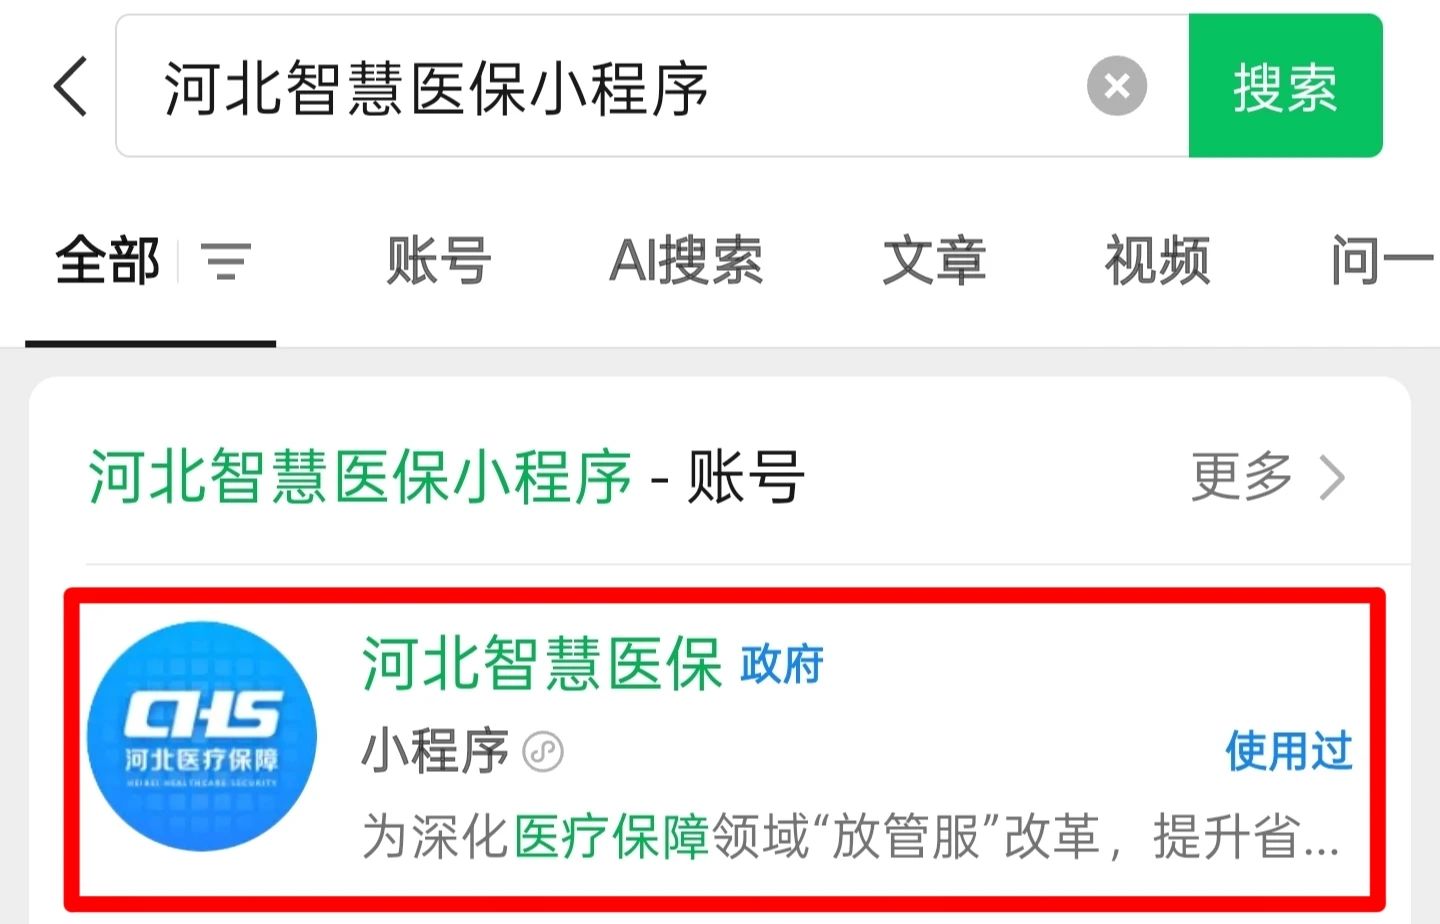Open the description text starting 为深化医疗保障
Screen dimensions: 1440x924
pos(850,837)
